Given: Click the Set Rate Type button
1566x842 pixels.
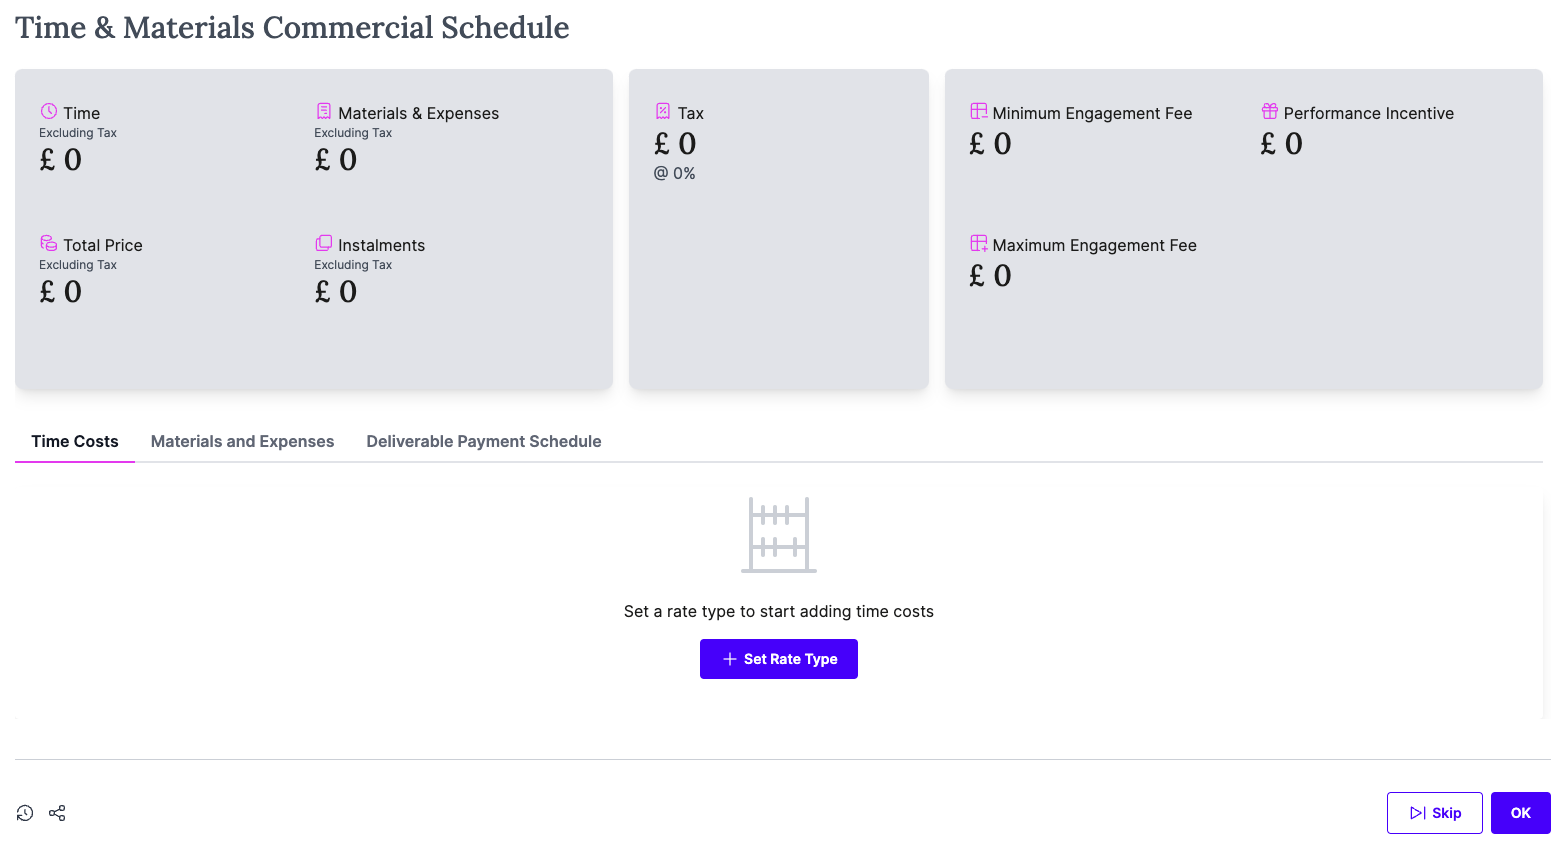Looking at the screenshot, I should point(779,659).
